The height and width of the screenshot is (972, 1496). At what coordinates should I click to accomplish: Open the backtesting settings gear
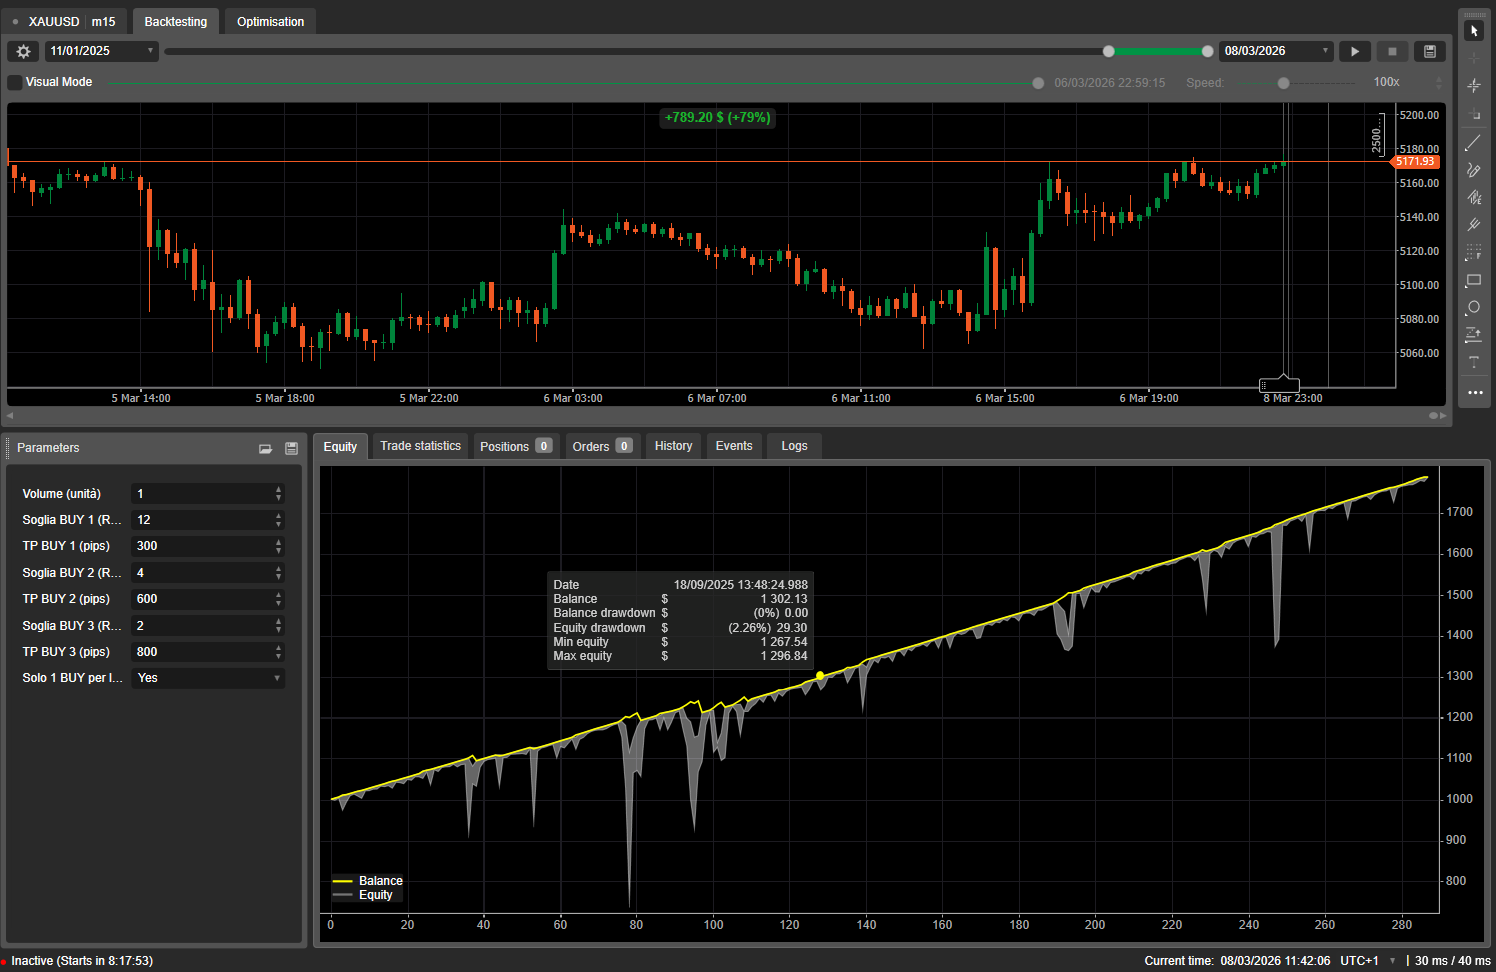tap(22, 50)
